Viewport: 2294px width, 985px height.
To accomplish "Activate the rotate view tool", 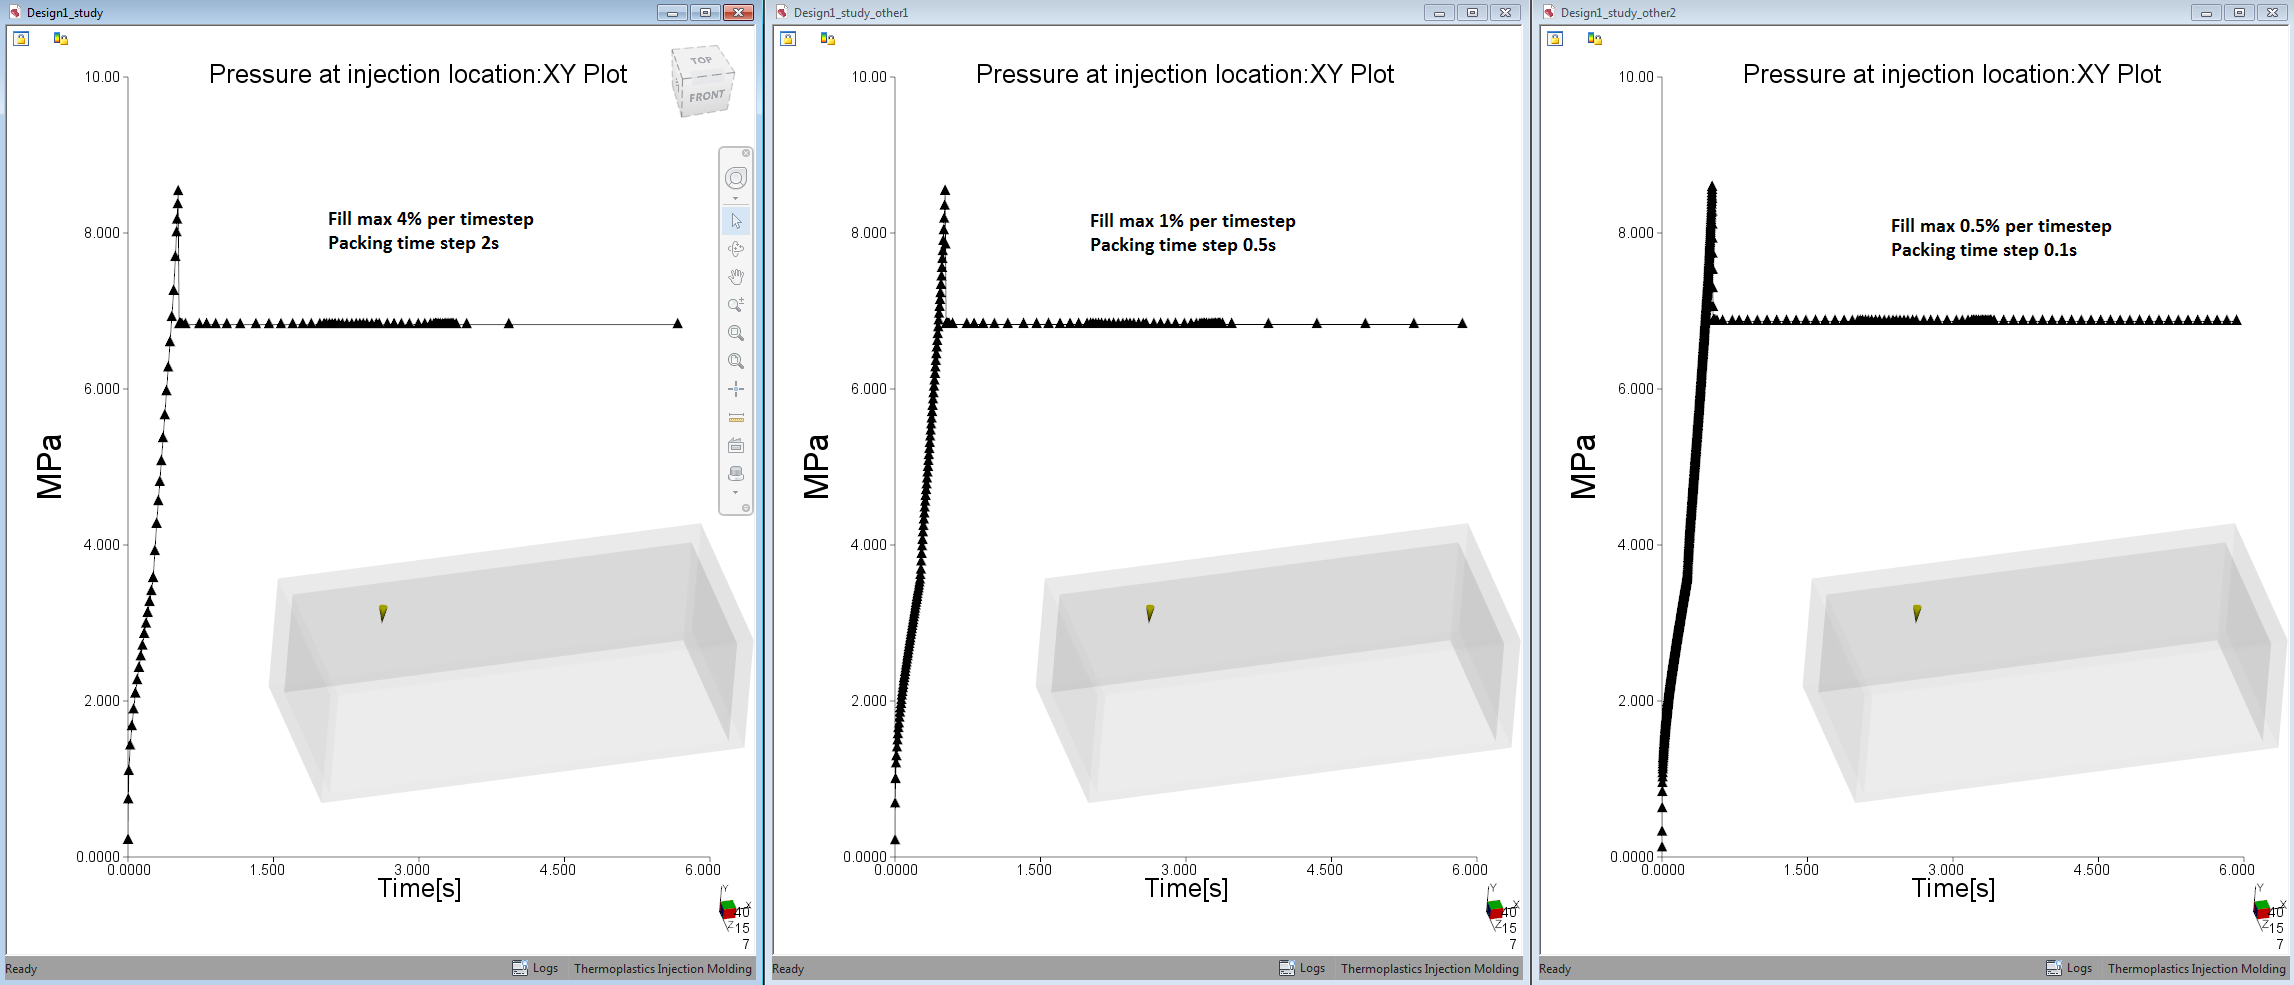I will [737, 249].
